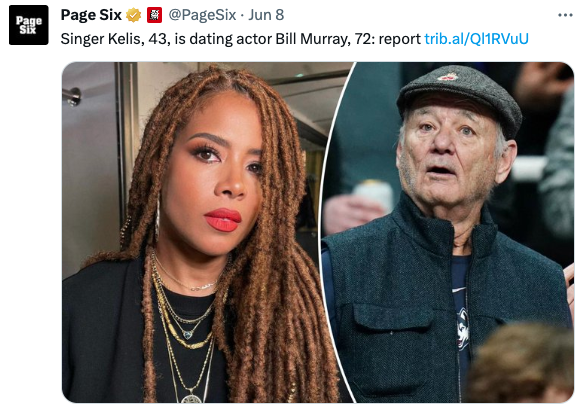This screenshot has height=416, width=587.
Task: Click the gold verified checkmark badge
Action: 133,15
